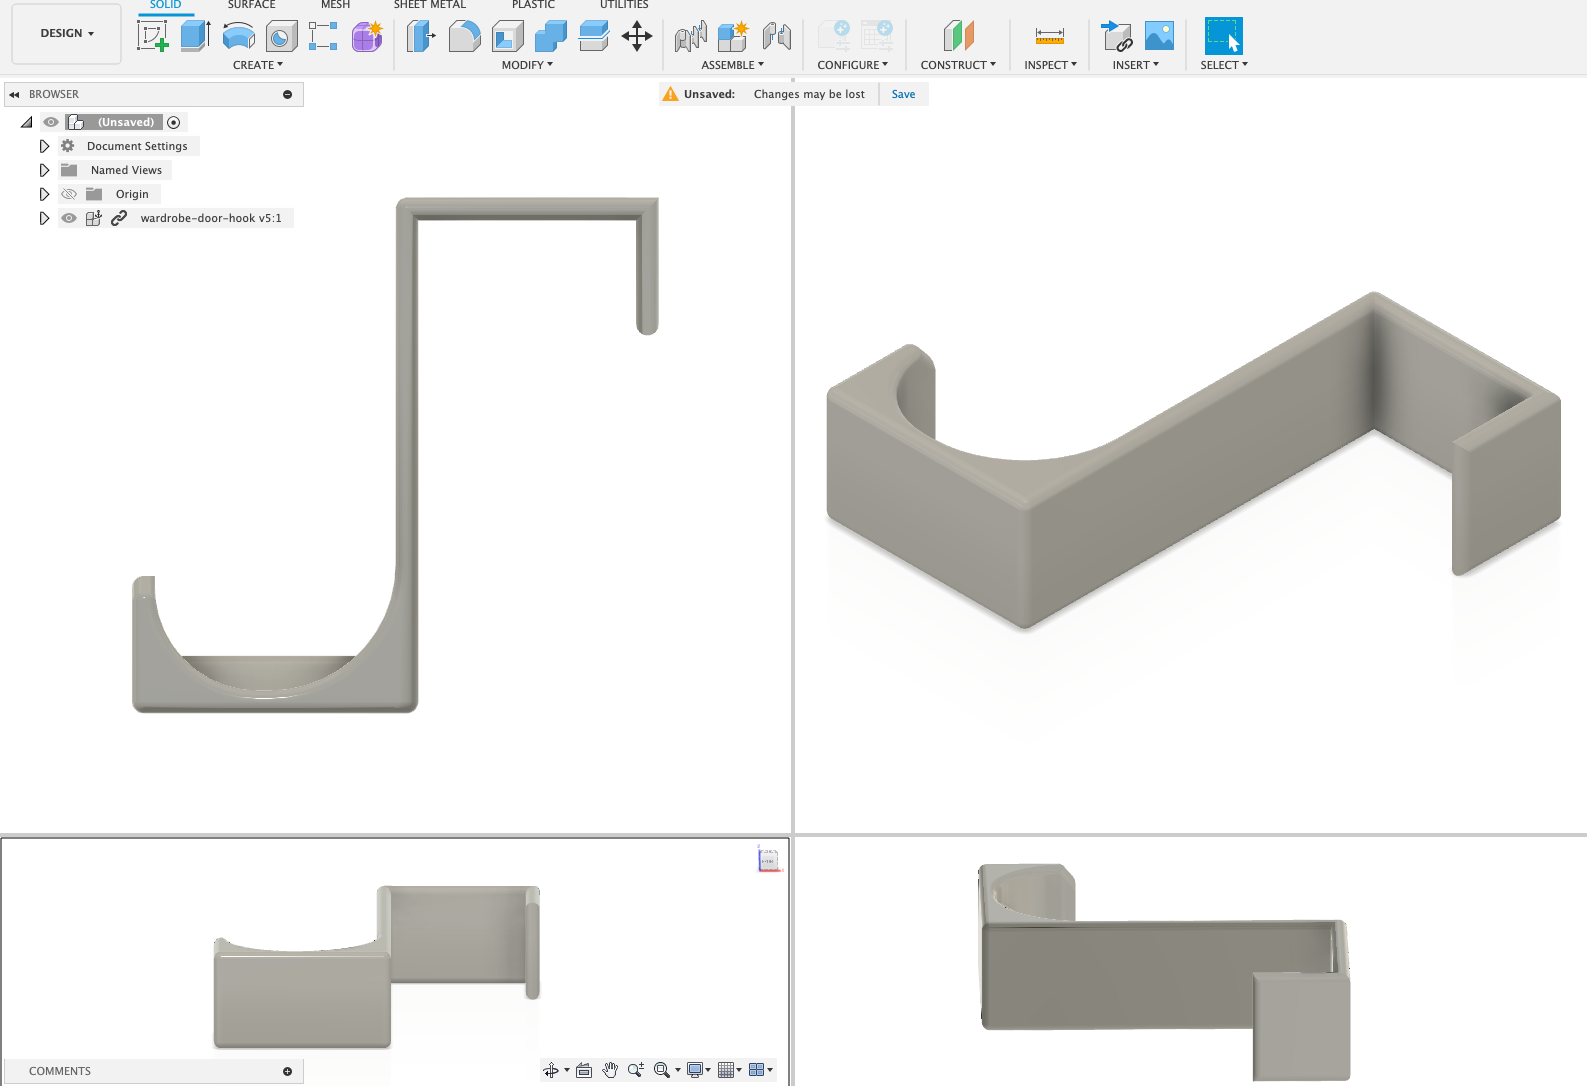Hide the wardrobe-door-hook v5:1 component
The image size is (1587, 1086).
(x=69, y=218)
